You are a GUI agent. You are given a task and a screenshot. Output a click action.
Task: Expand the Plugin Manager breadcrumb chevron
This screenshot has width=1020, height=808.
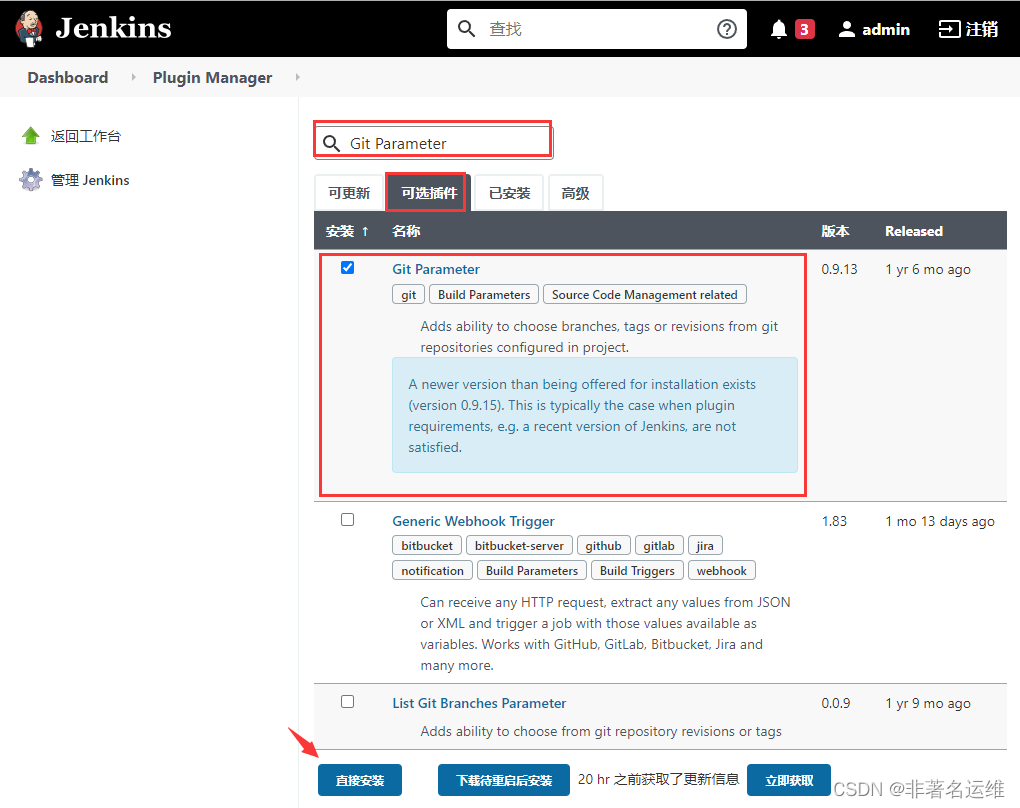tap(297, 77)
